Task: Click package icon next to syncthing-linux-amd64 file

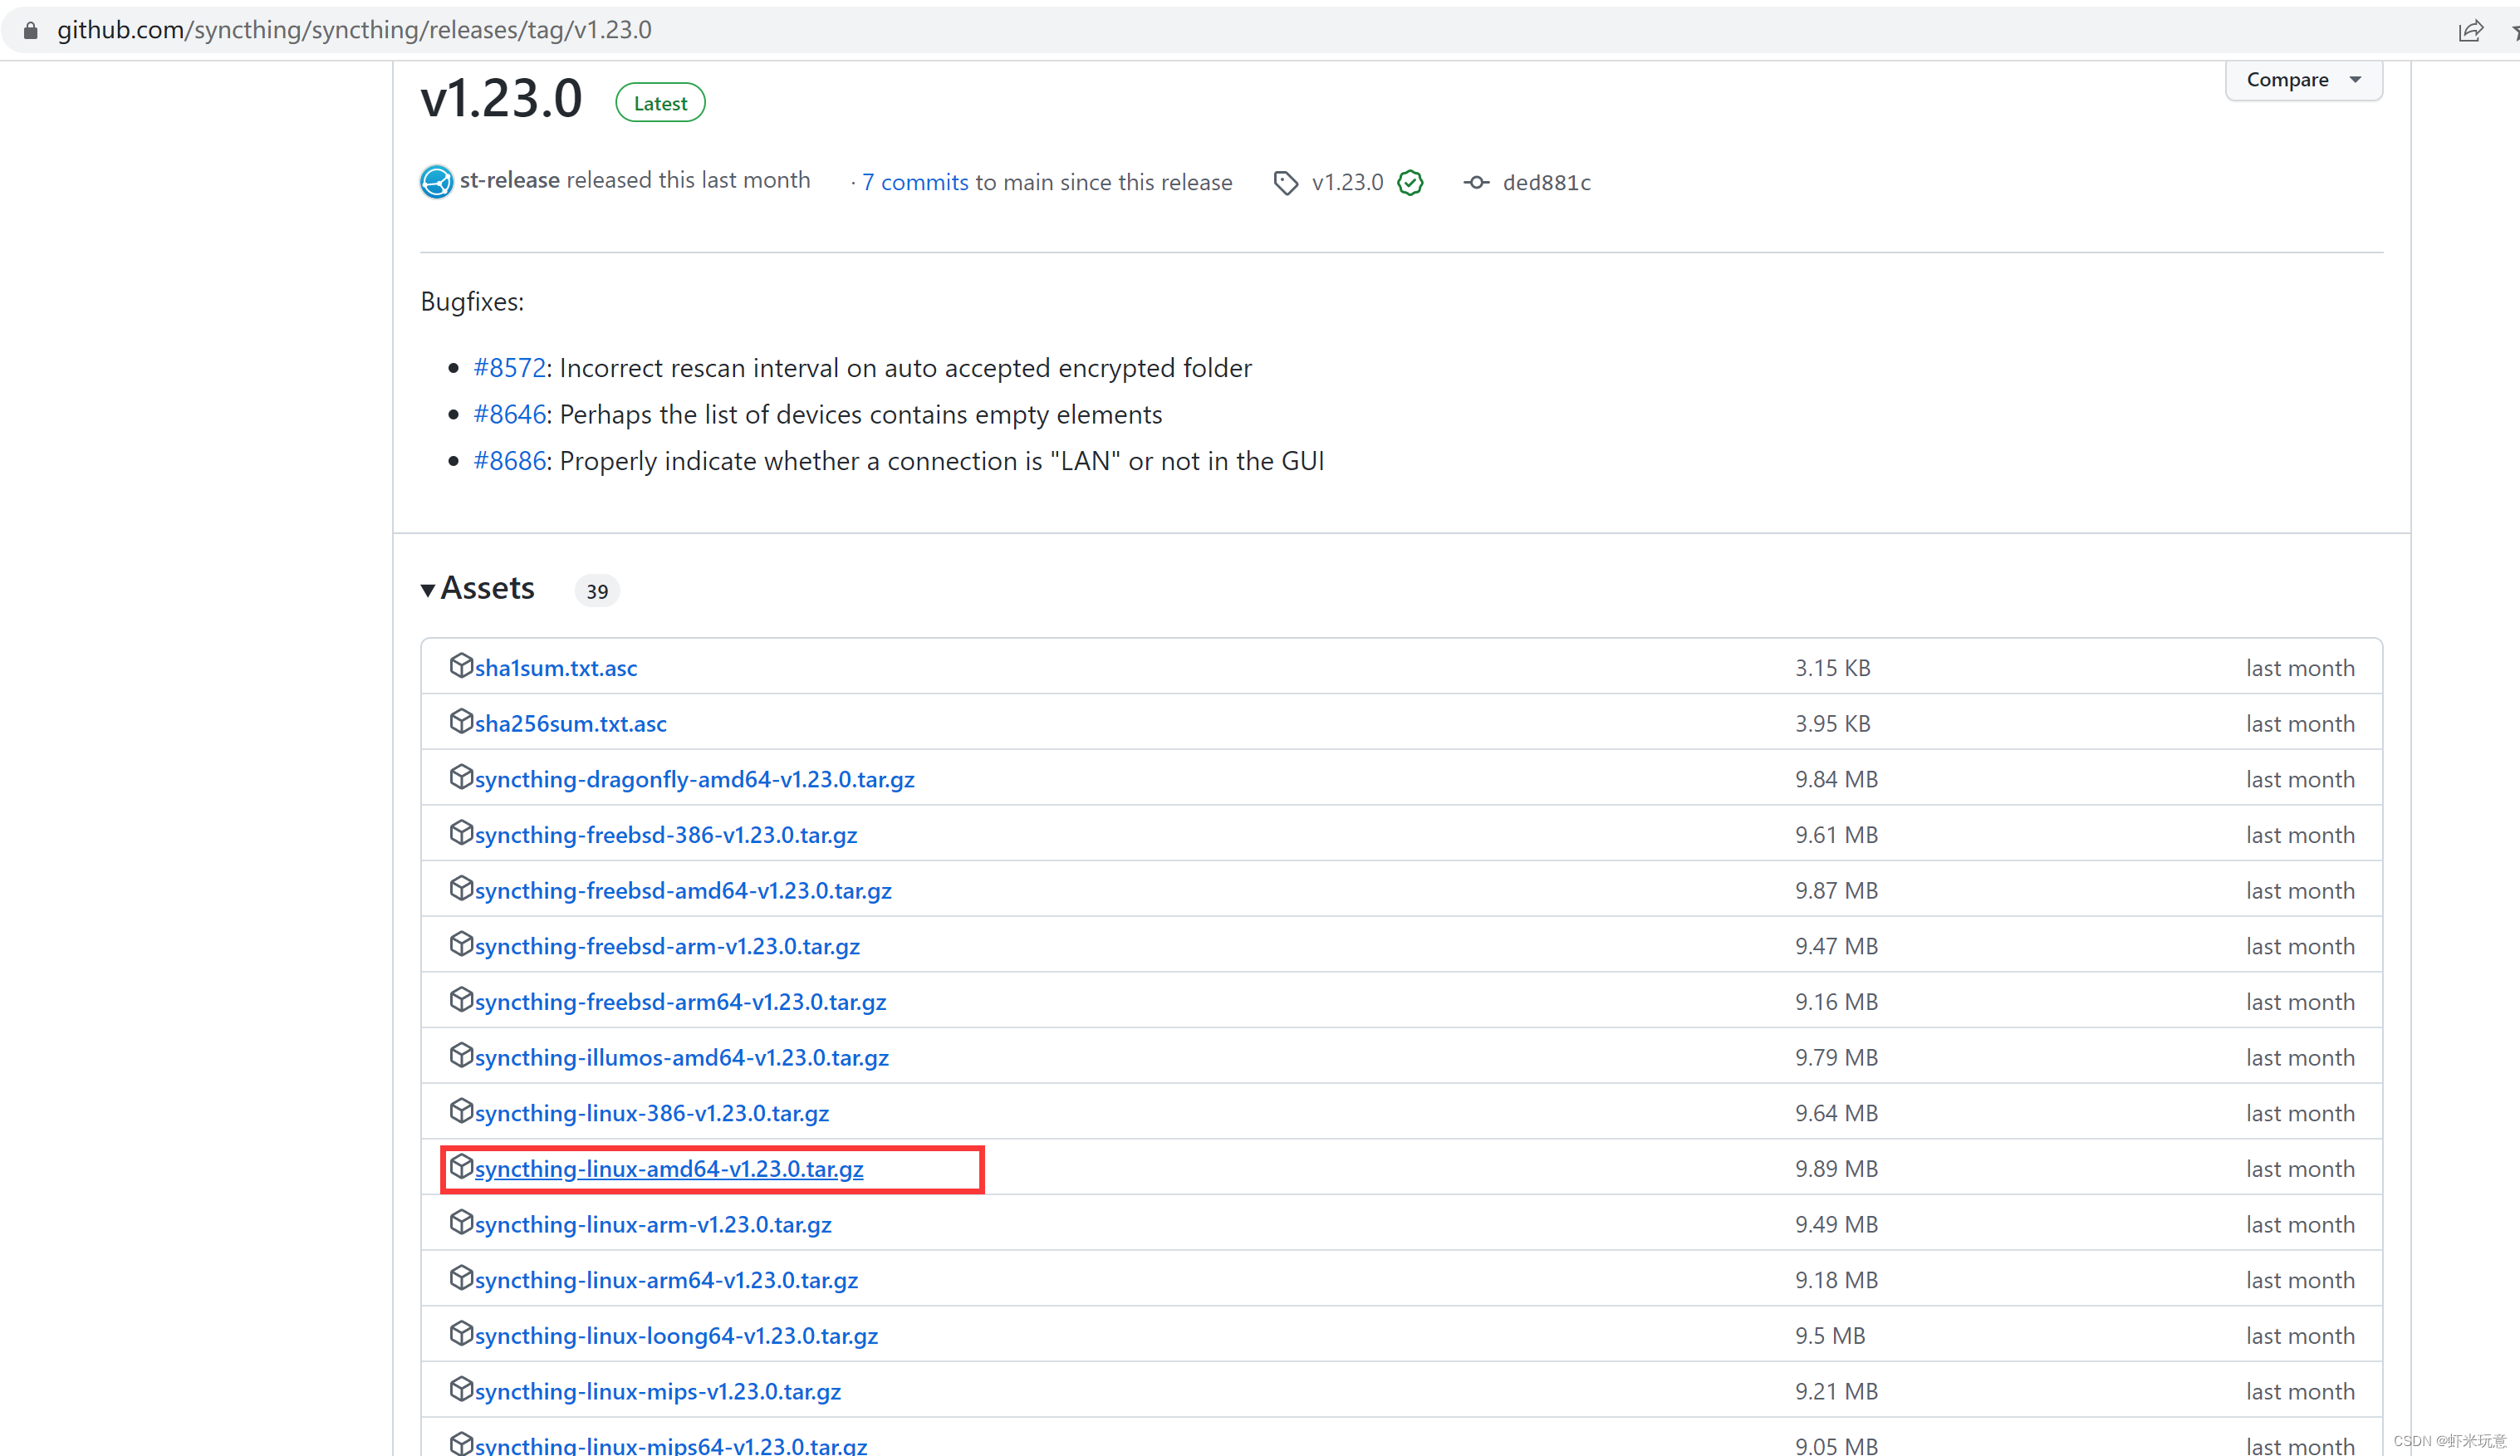Action: click(460, 1167)
